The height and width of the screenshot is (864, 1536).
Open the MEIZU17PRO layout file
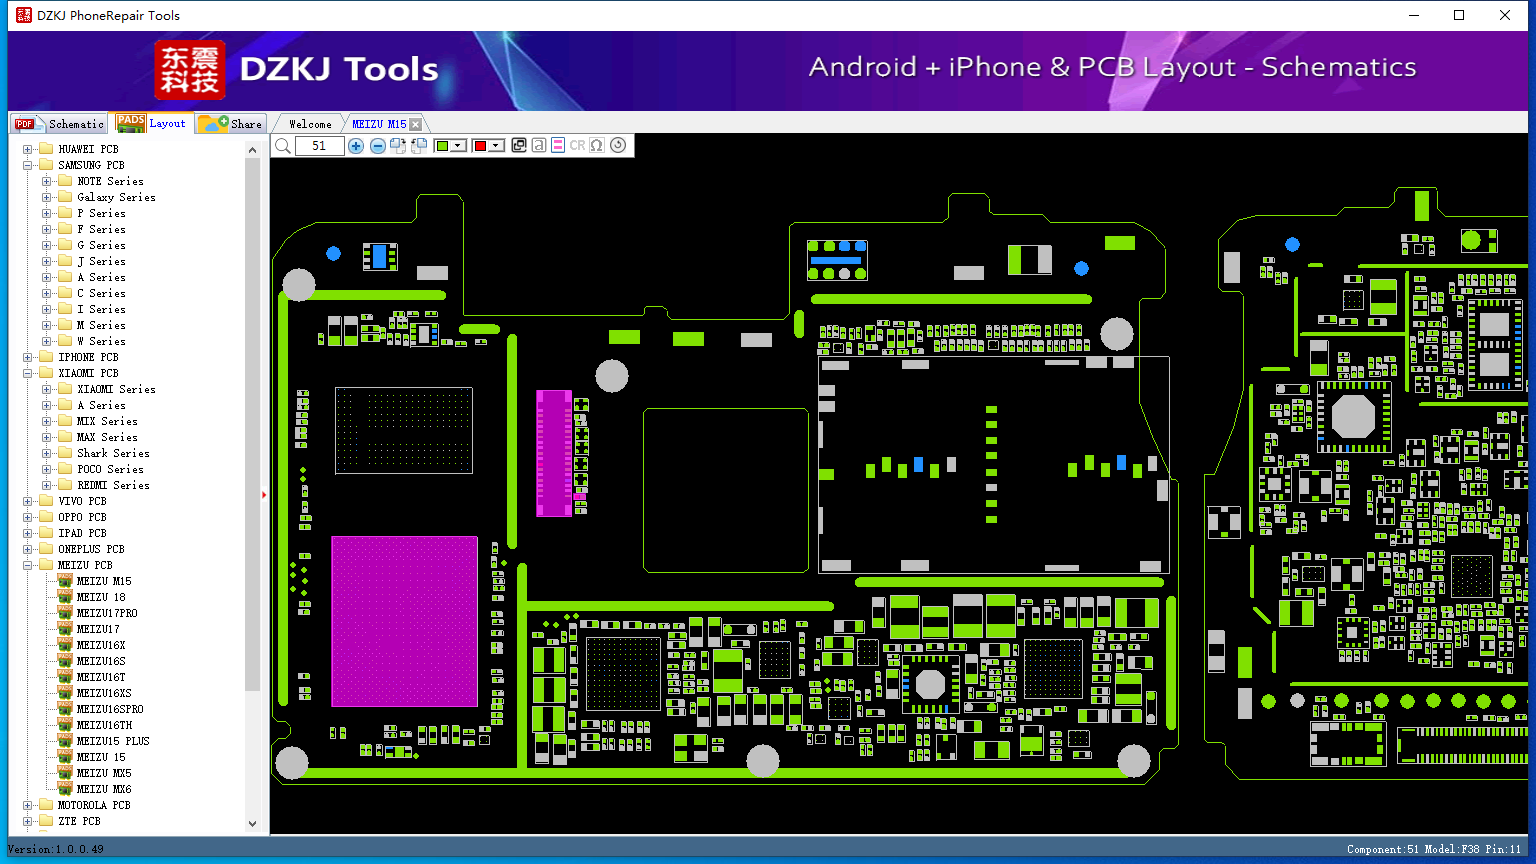[x=107, y=613]
